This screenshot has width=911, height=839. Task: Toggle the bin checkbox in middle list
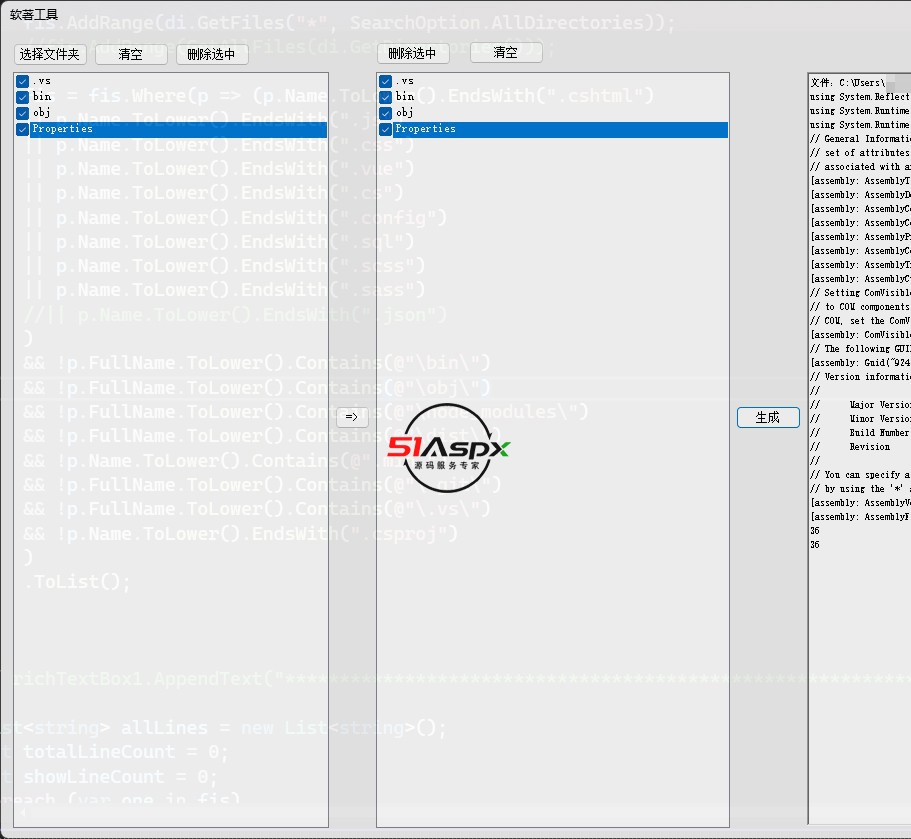[x=386, y=97]
